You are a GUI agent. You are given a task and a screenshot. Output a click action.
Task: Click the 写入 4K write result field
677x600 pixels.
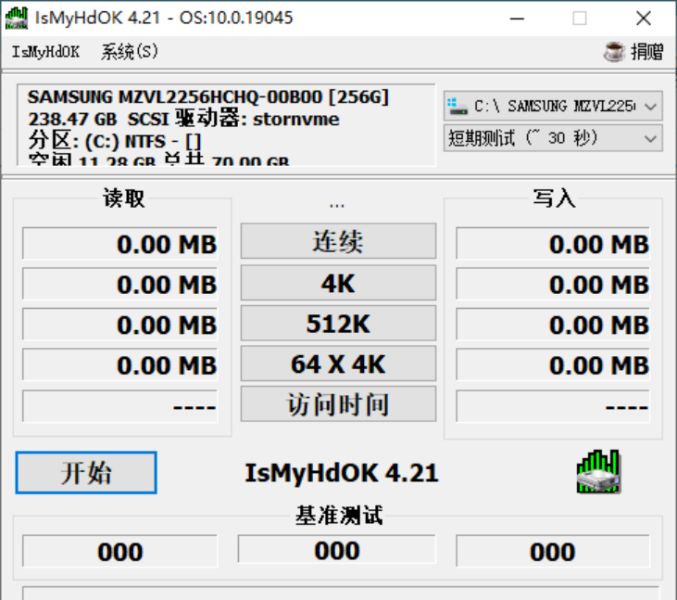(x=553, y=284)
